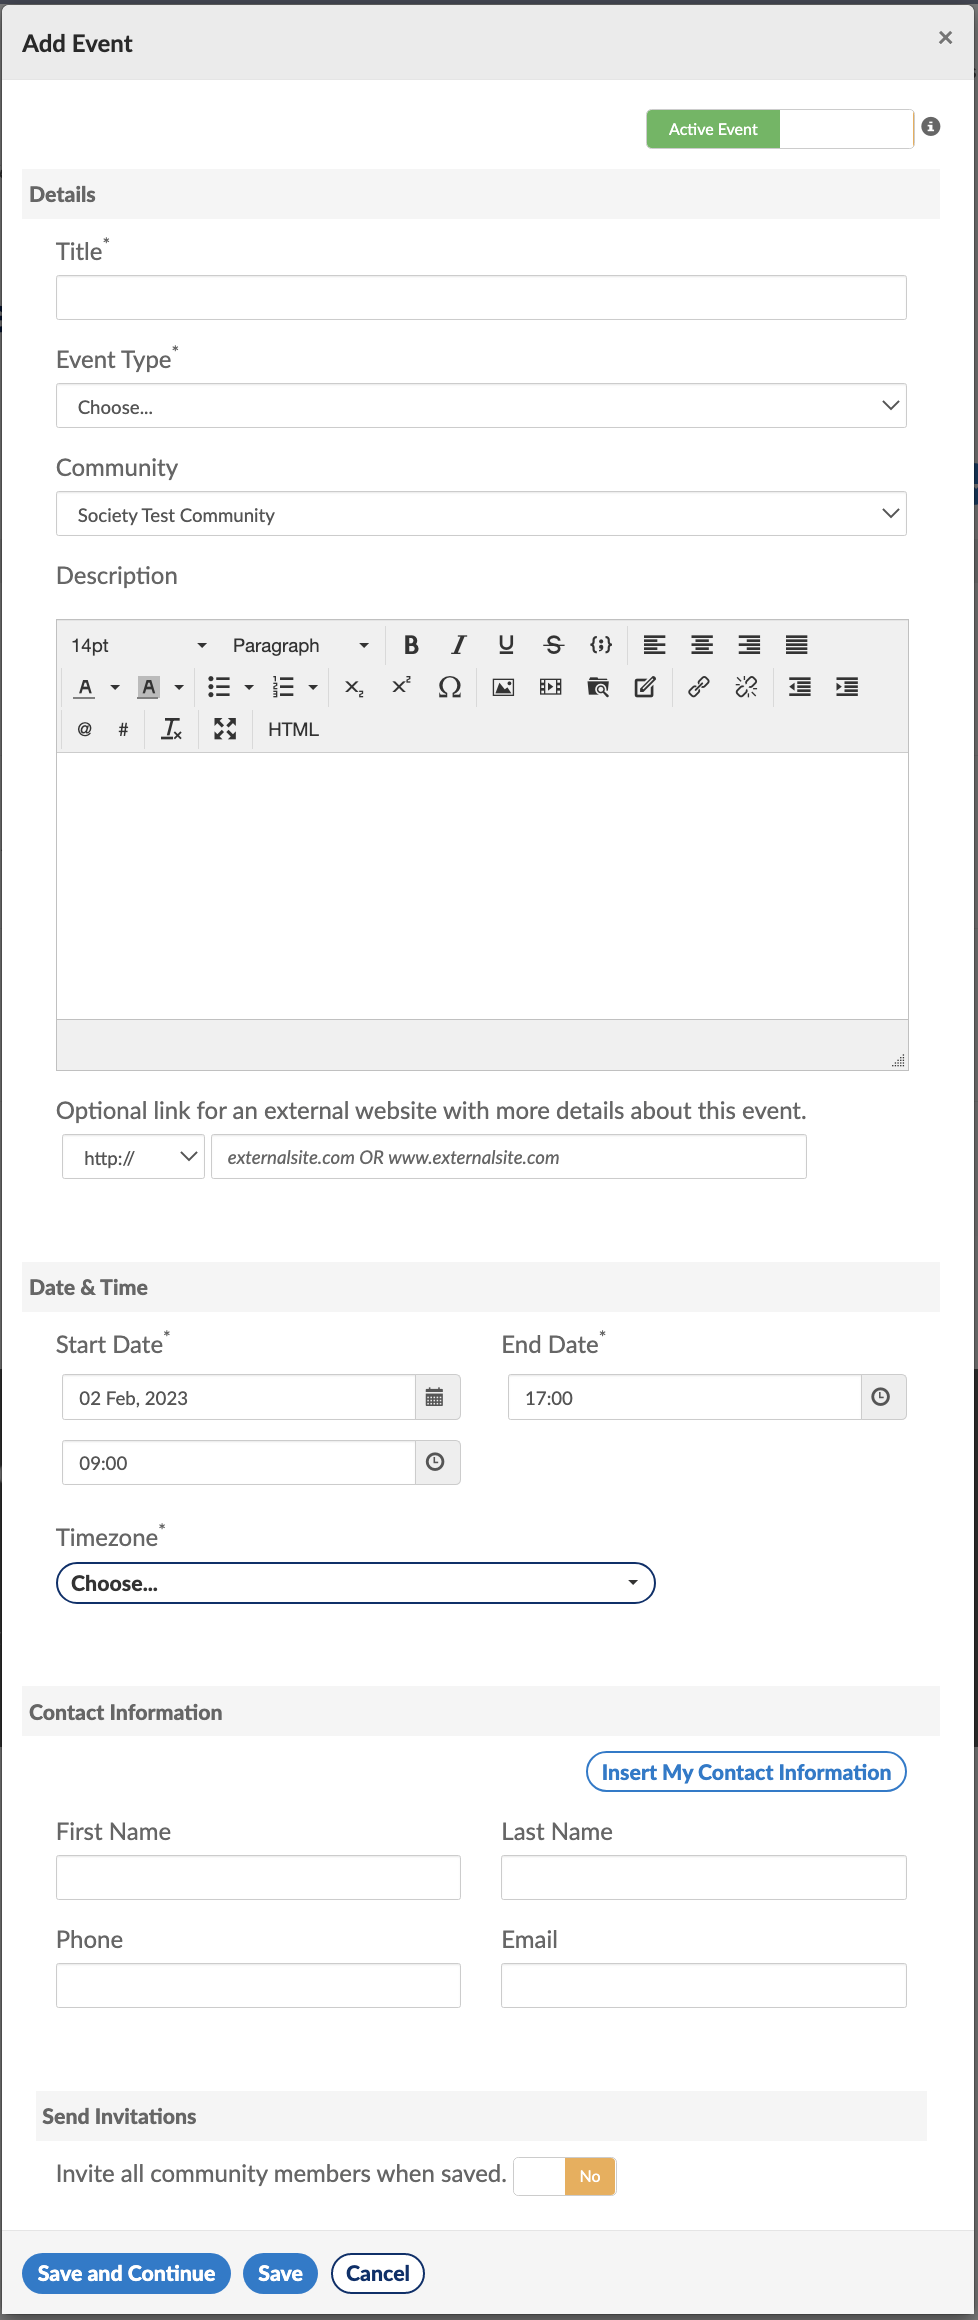Viewport: 978px width, 2320px height.
Task: Open the End Date clock picker
Action: pyautogui.click(x=881, y=1397)
